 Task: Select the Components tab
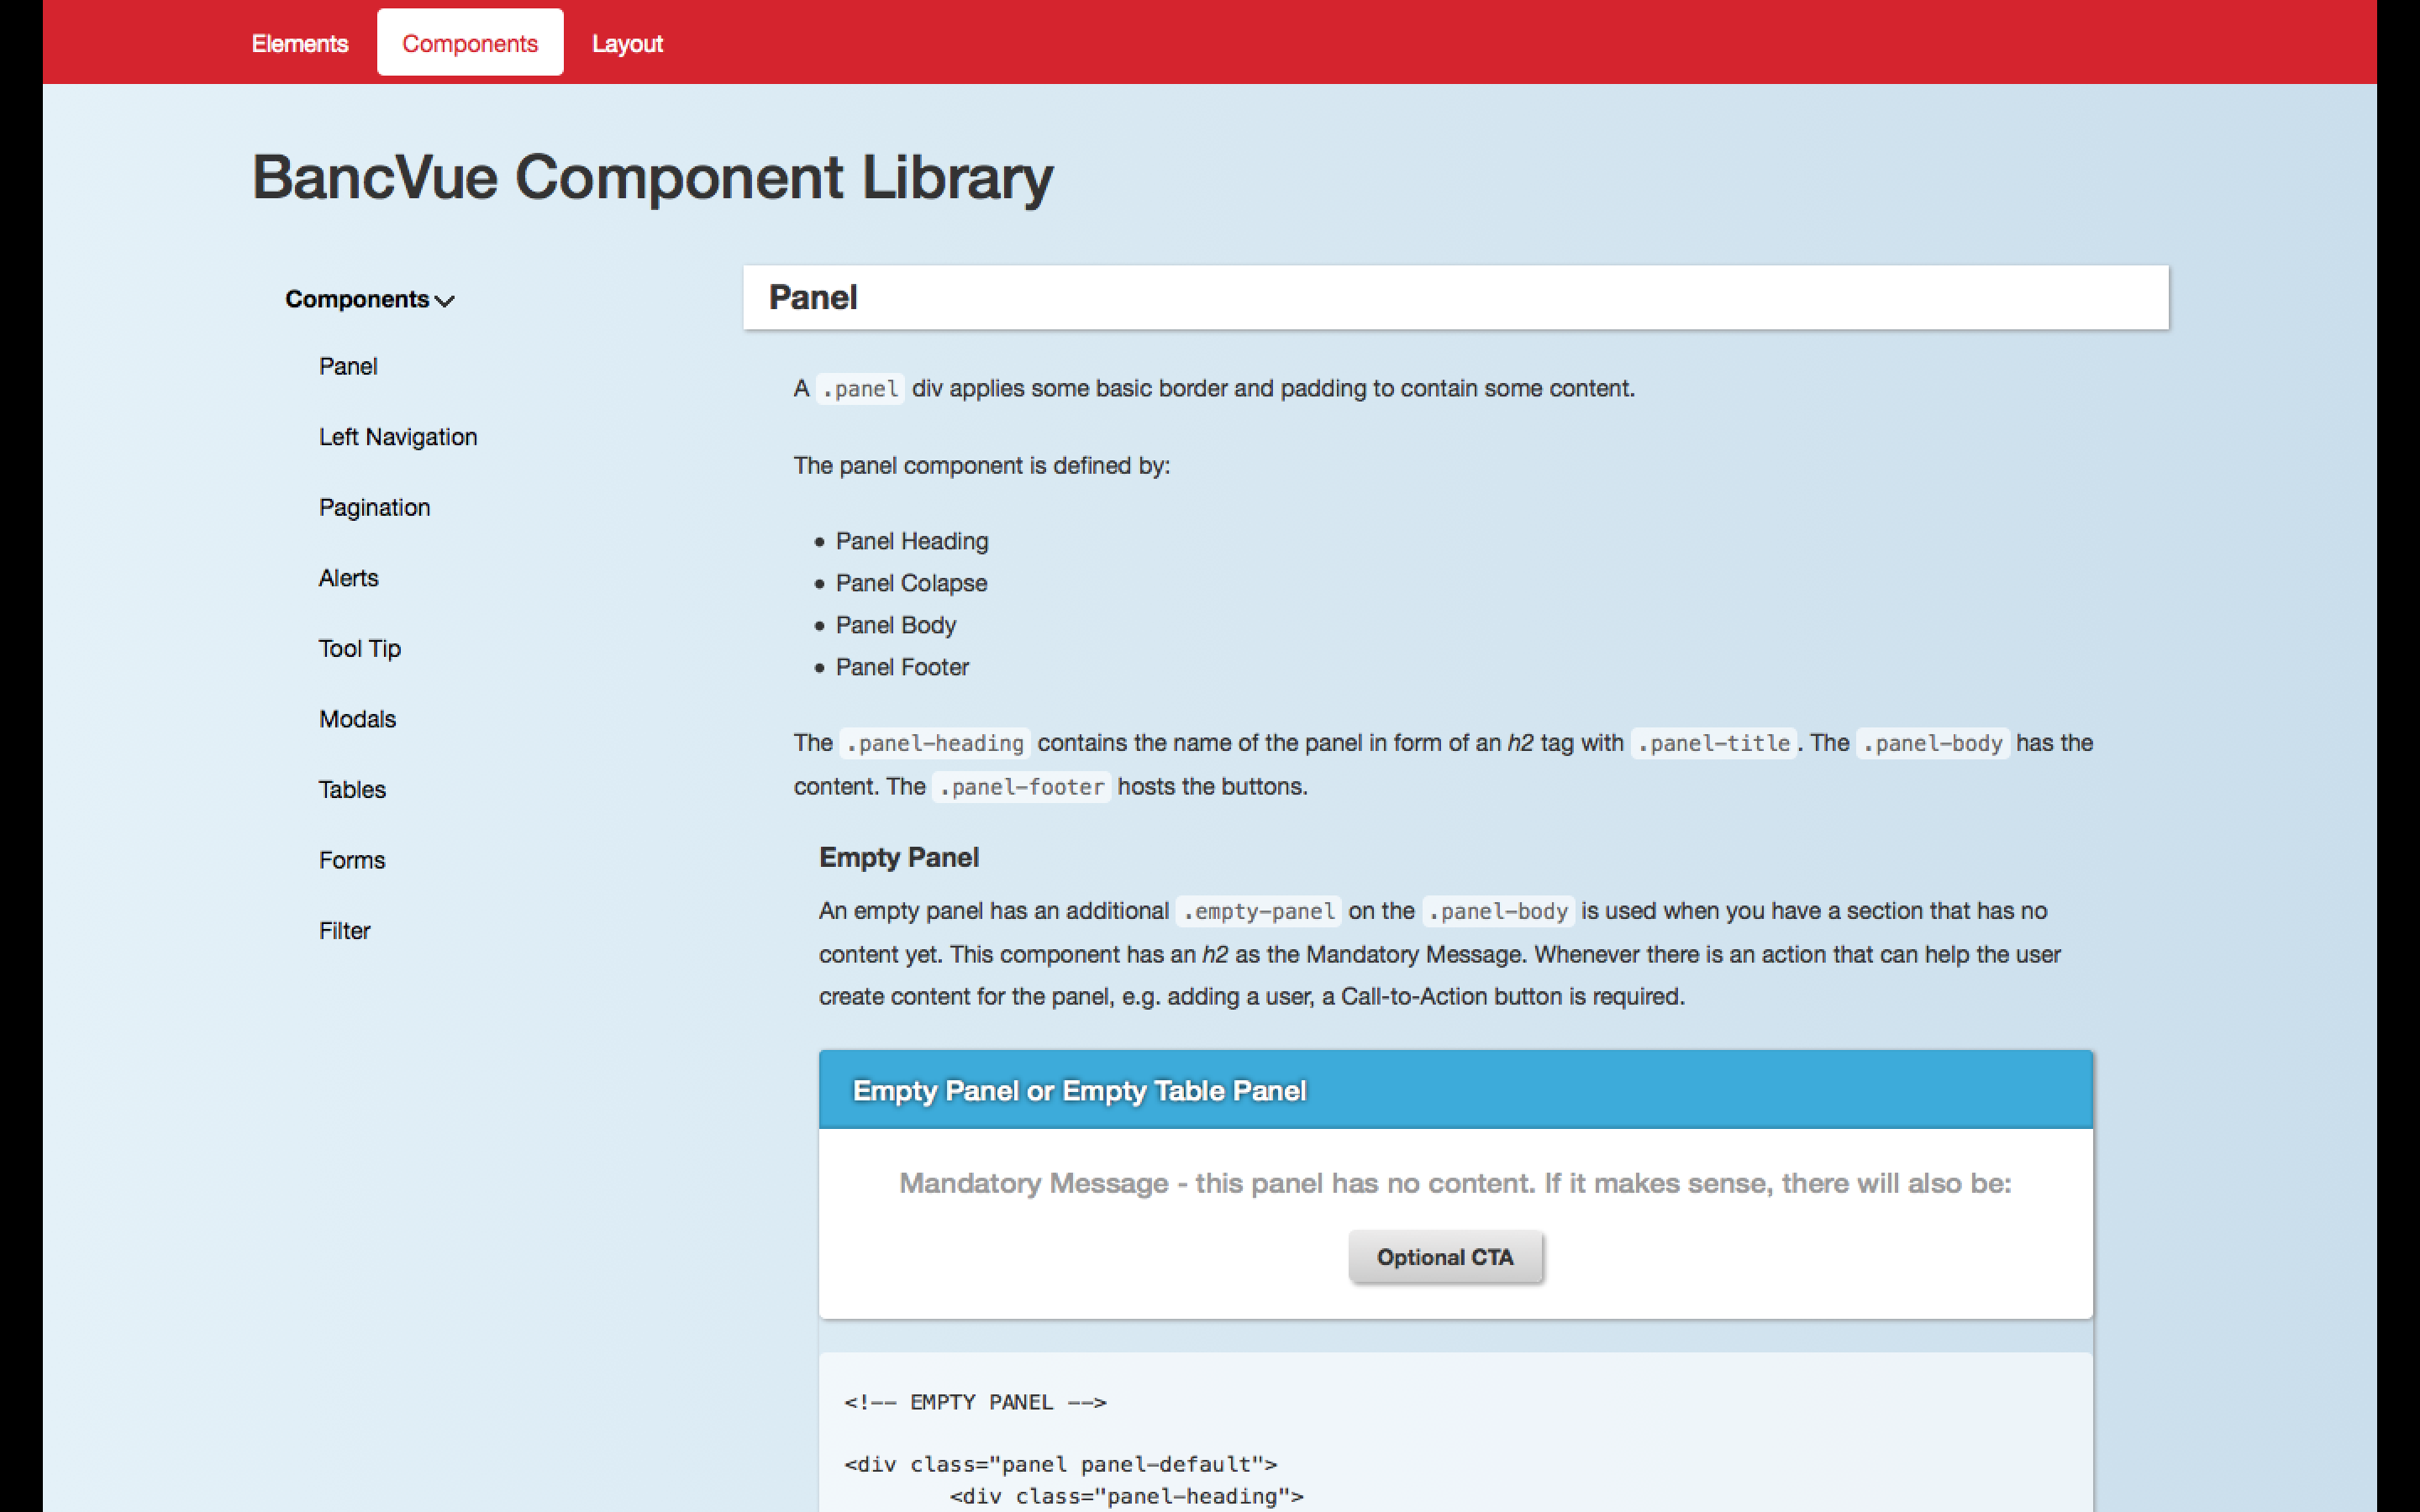coord(470,43)
